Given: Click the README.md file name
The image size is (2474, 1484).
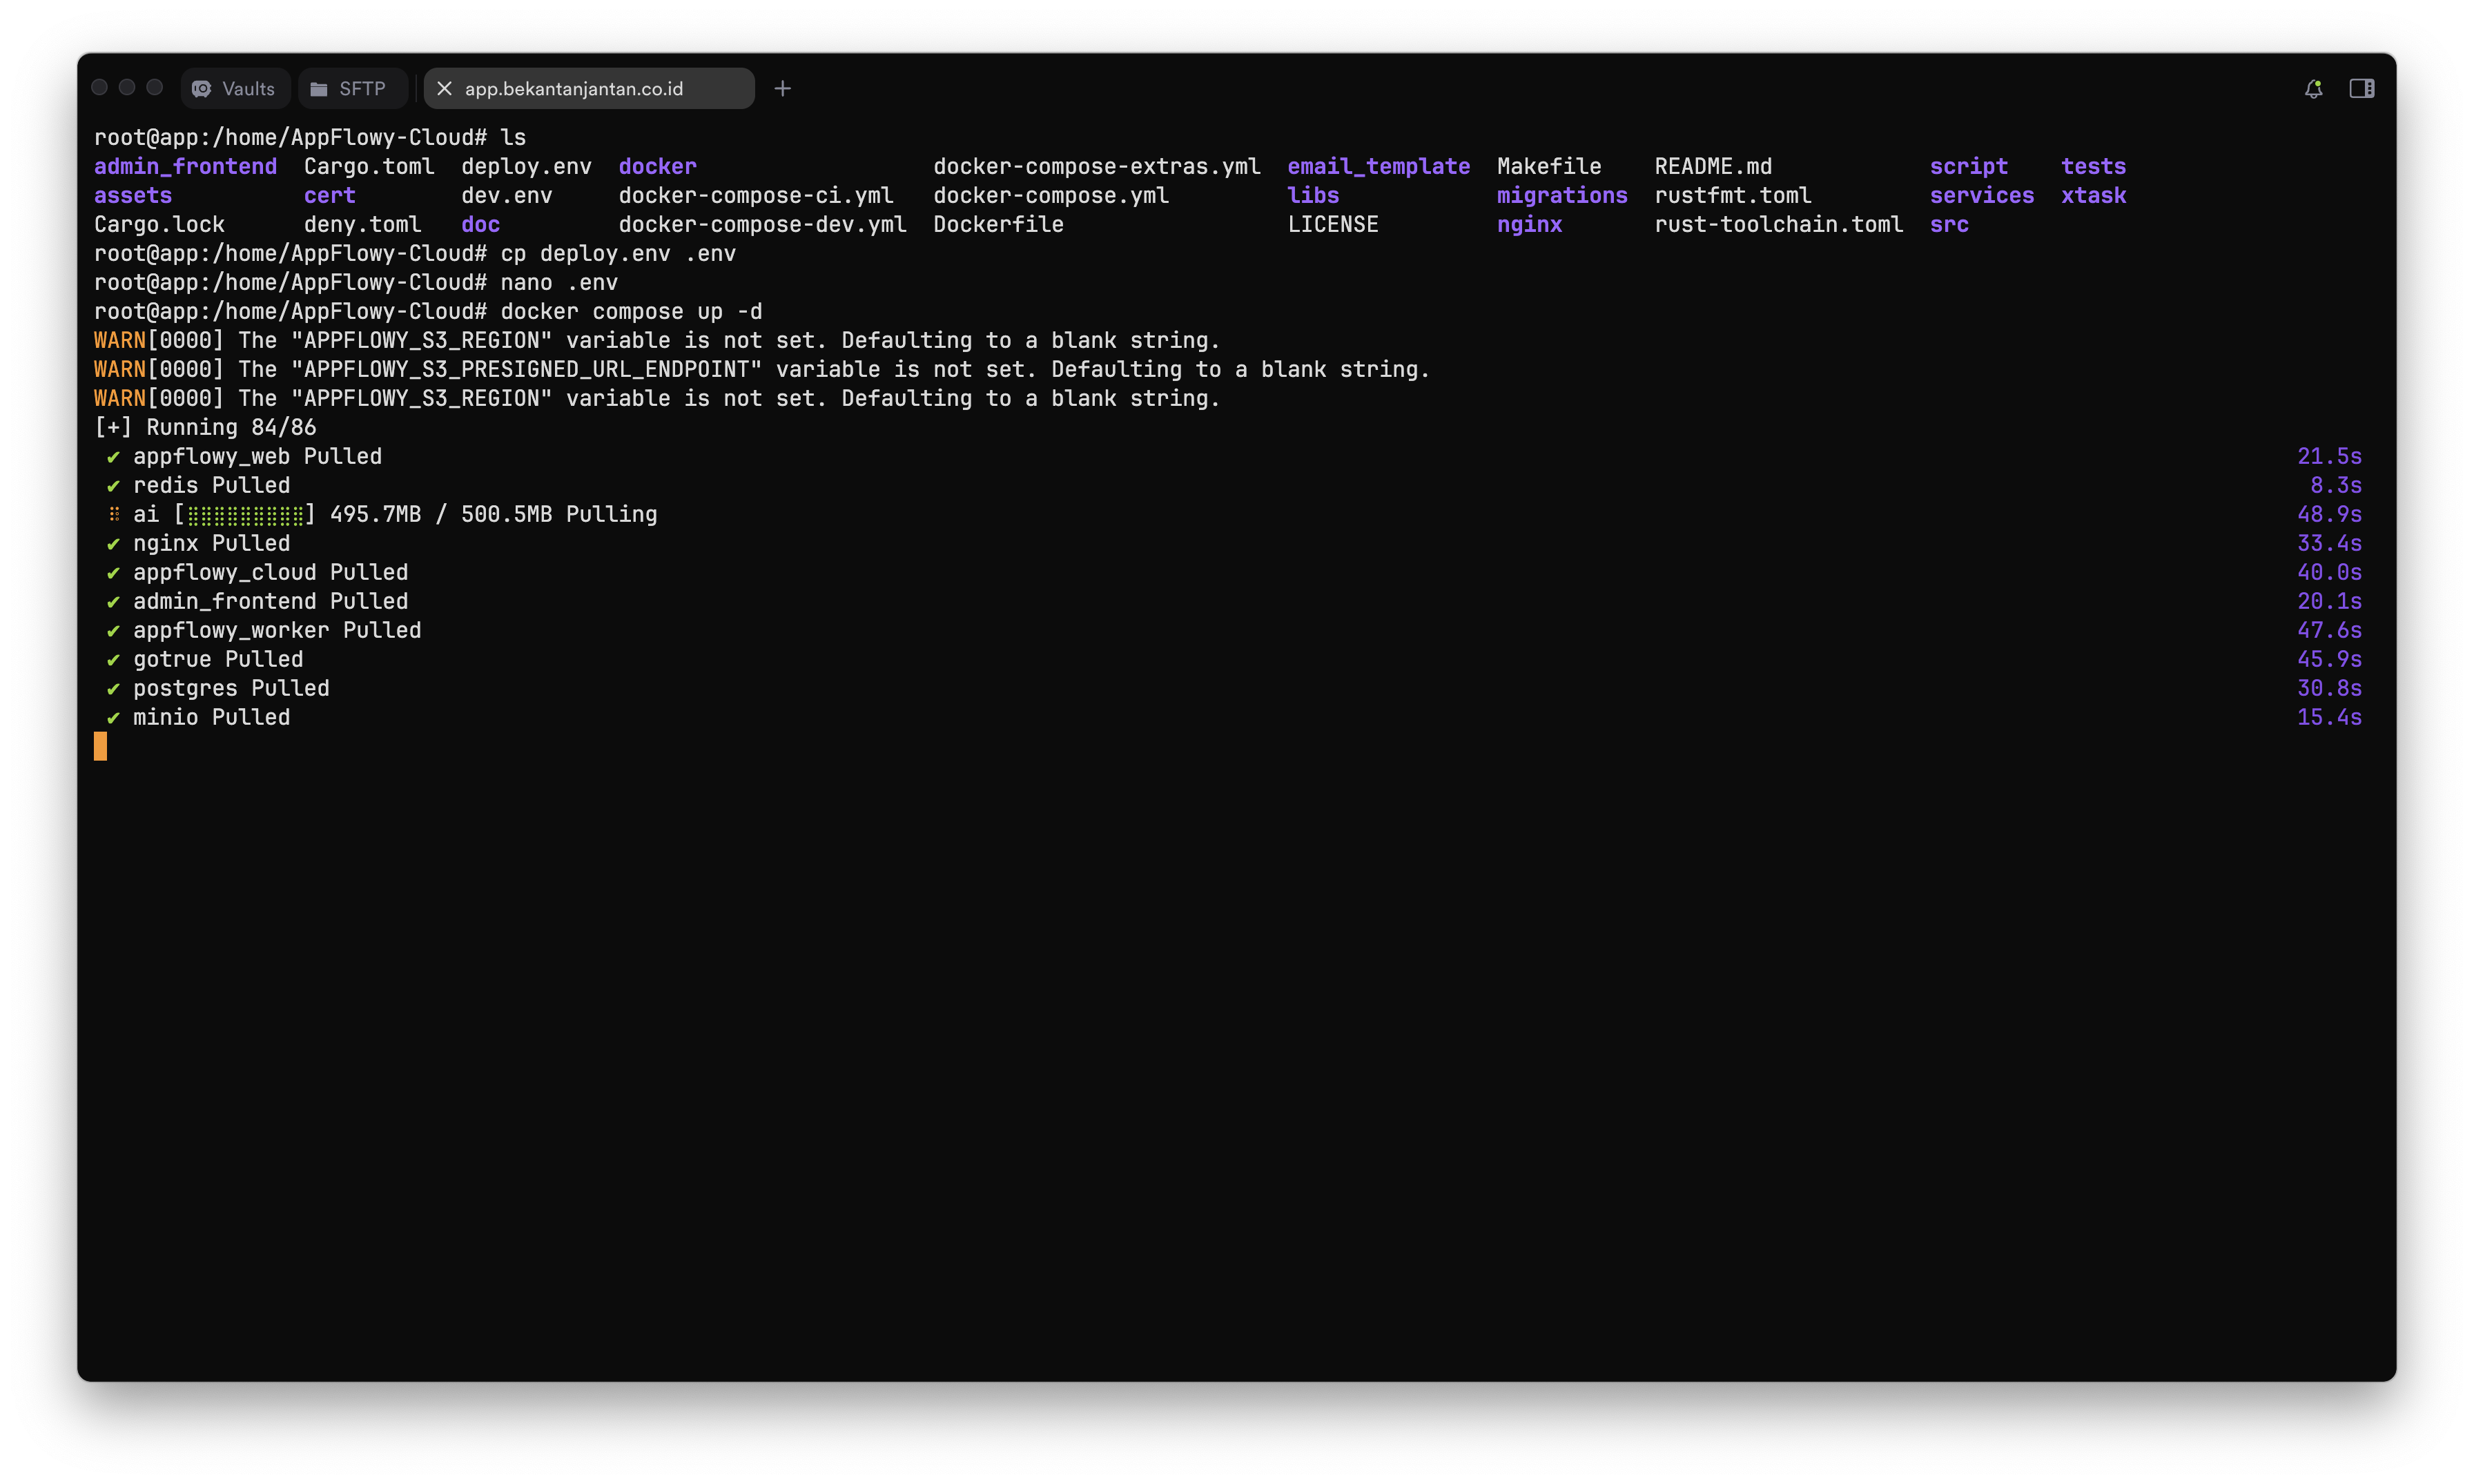Looking at the screenshot, I should pos(1713,166).
